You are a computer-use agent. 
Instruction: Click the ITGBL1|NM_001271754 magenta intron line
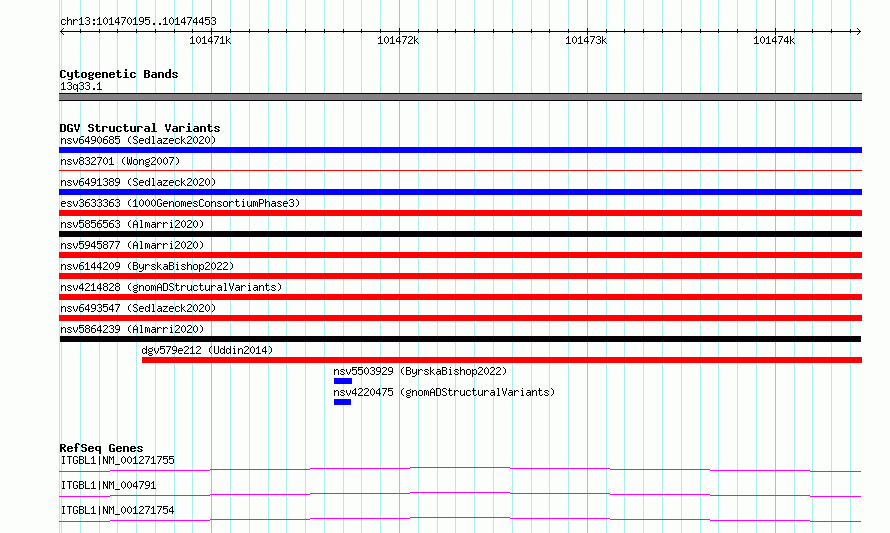coord(460,519)
